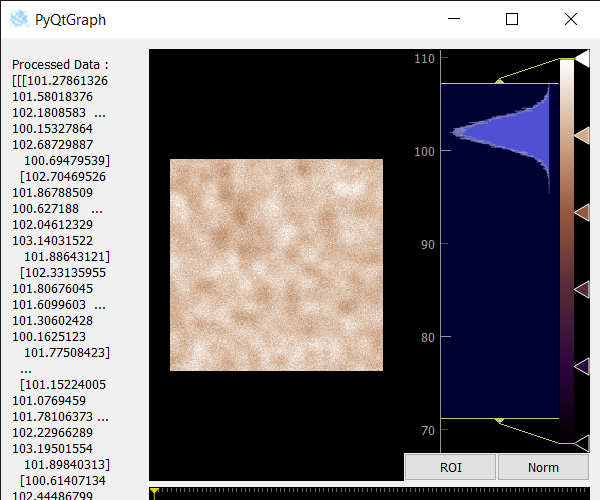The width and height of the screenshot is (600, 500).
Task: Select the purple gradient tick marker
Action: 582,367
